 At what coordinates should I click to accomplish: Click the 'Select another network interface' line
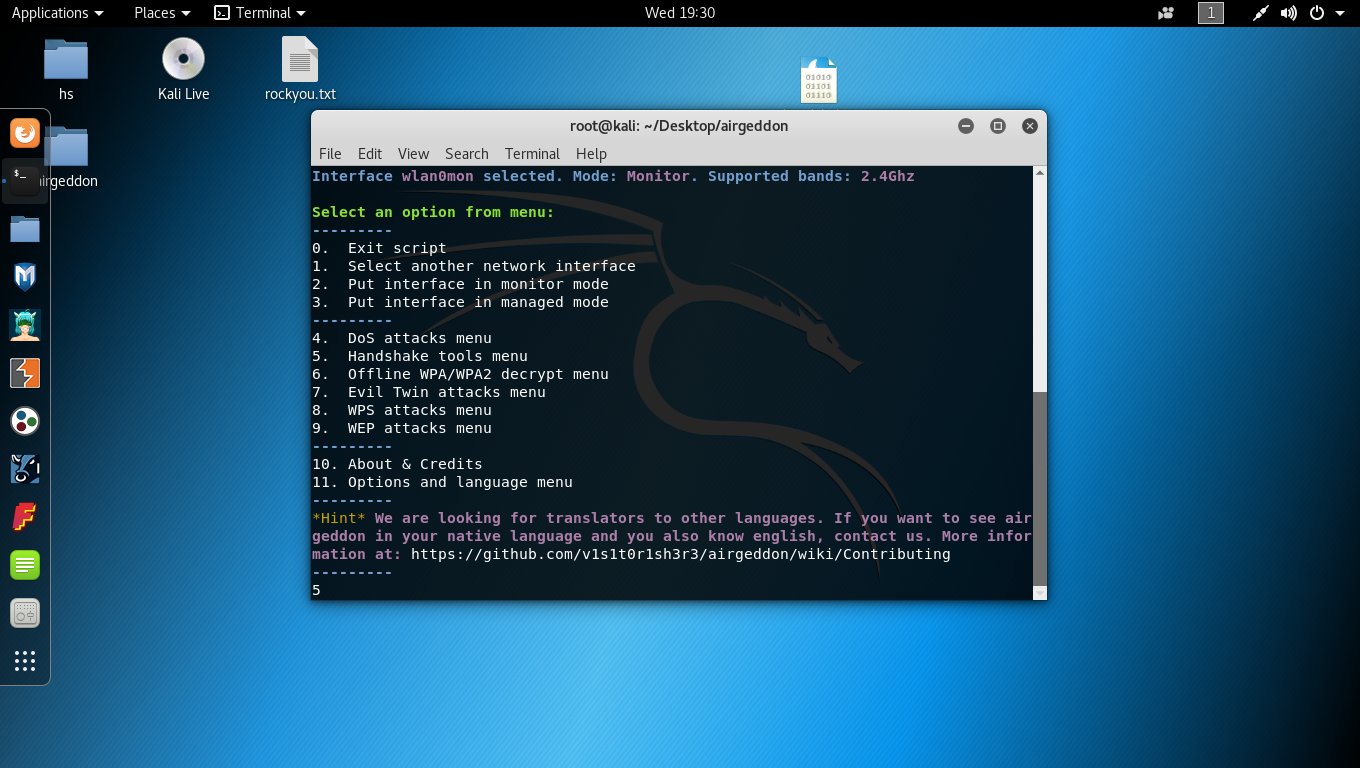(474, 266)
